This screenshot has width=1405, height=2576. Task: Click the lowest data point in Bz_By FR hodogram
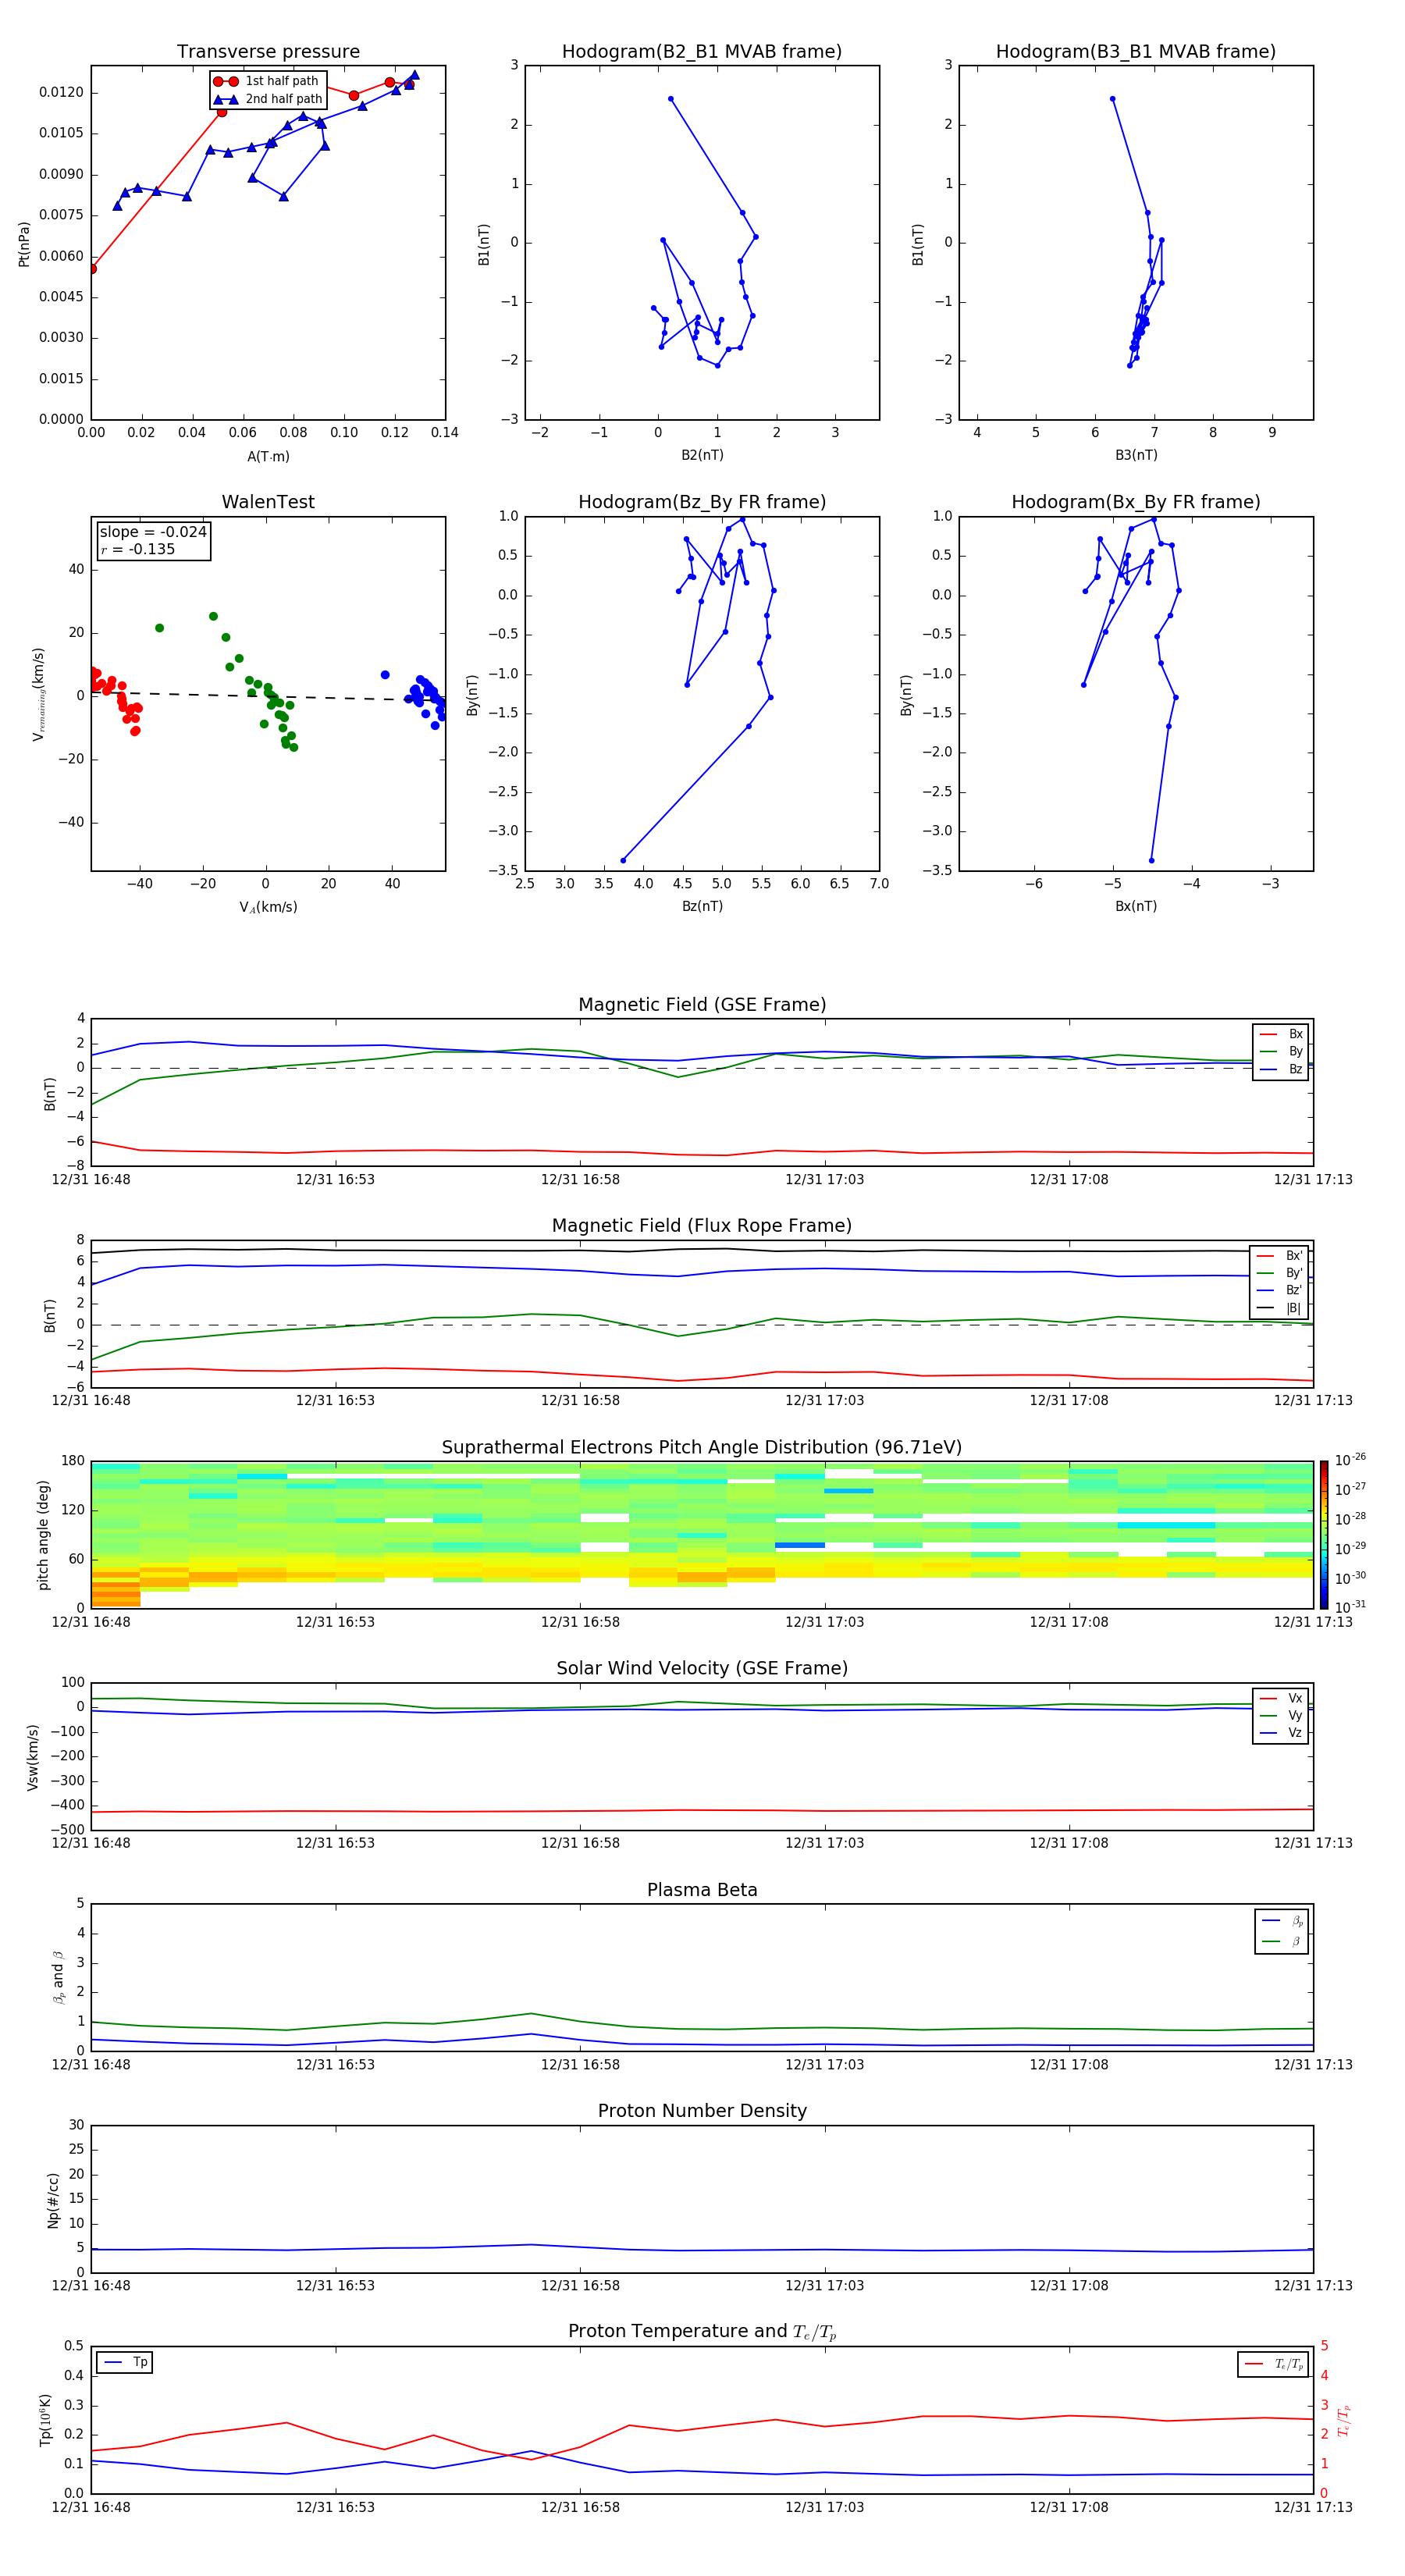[x=623, y=860]
